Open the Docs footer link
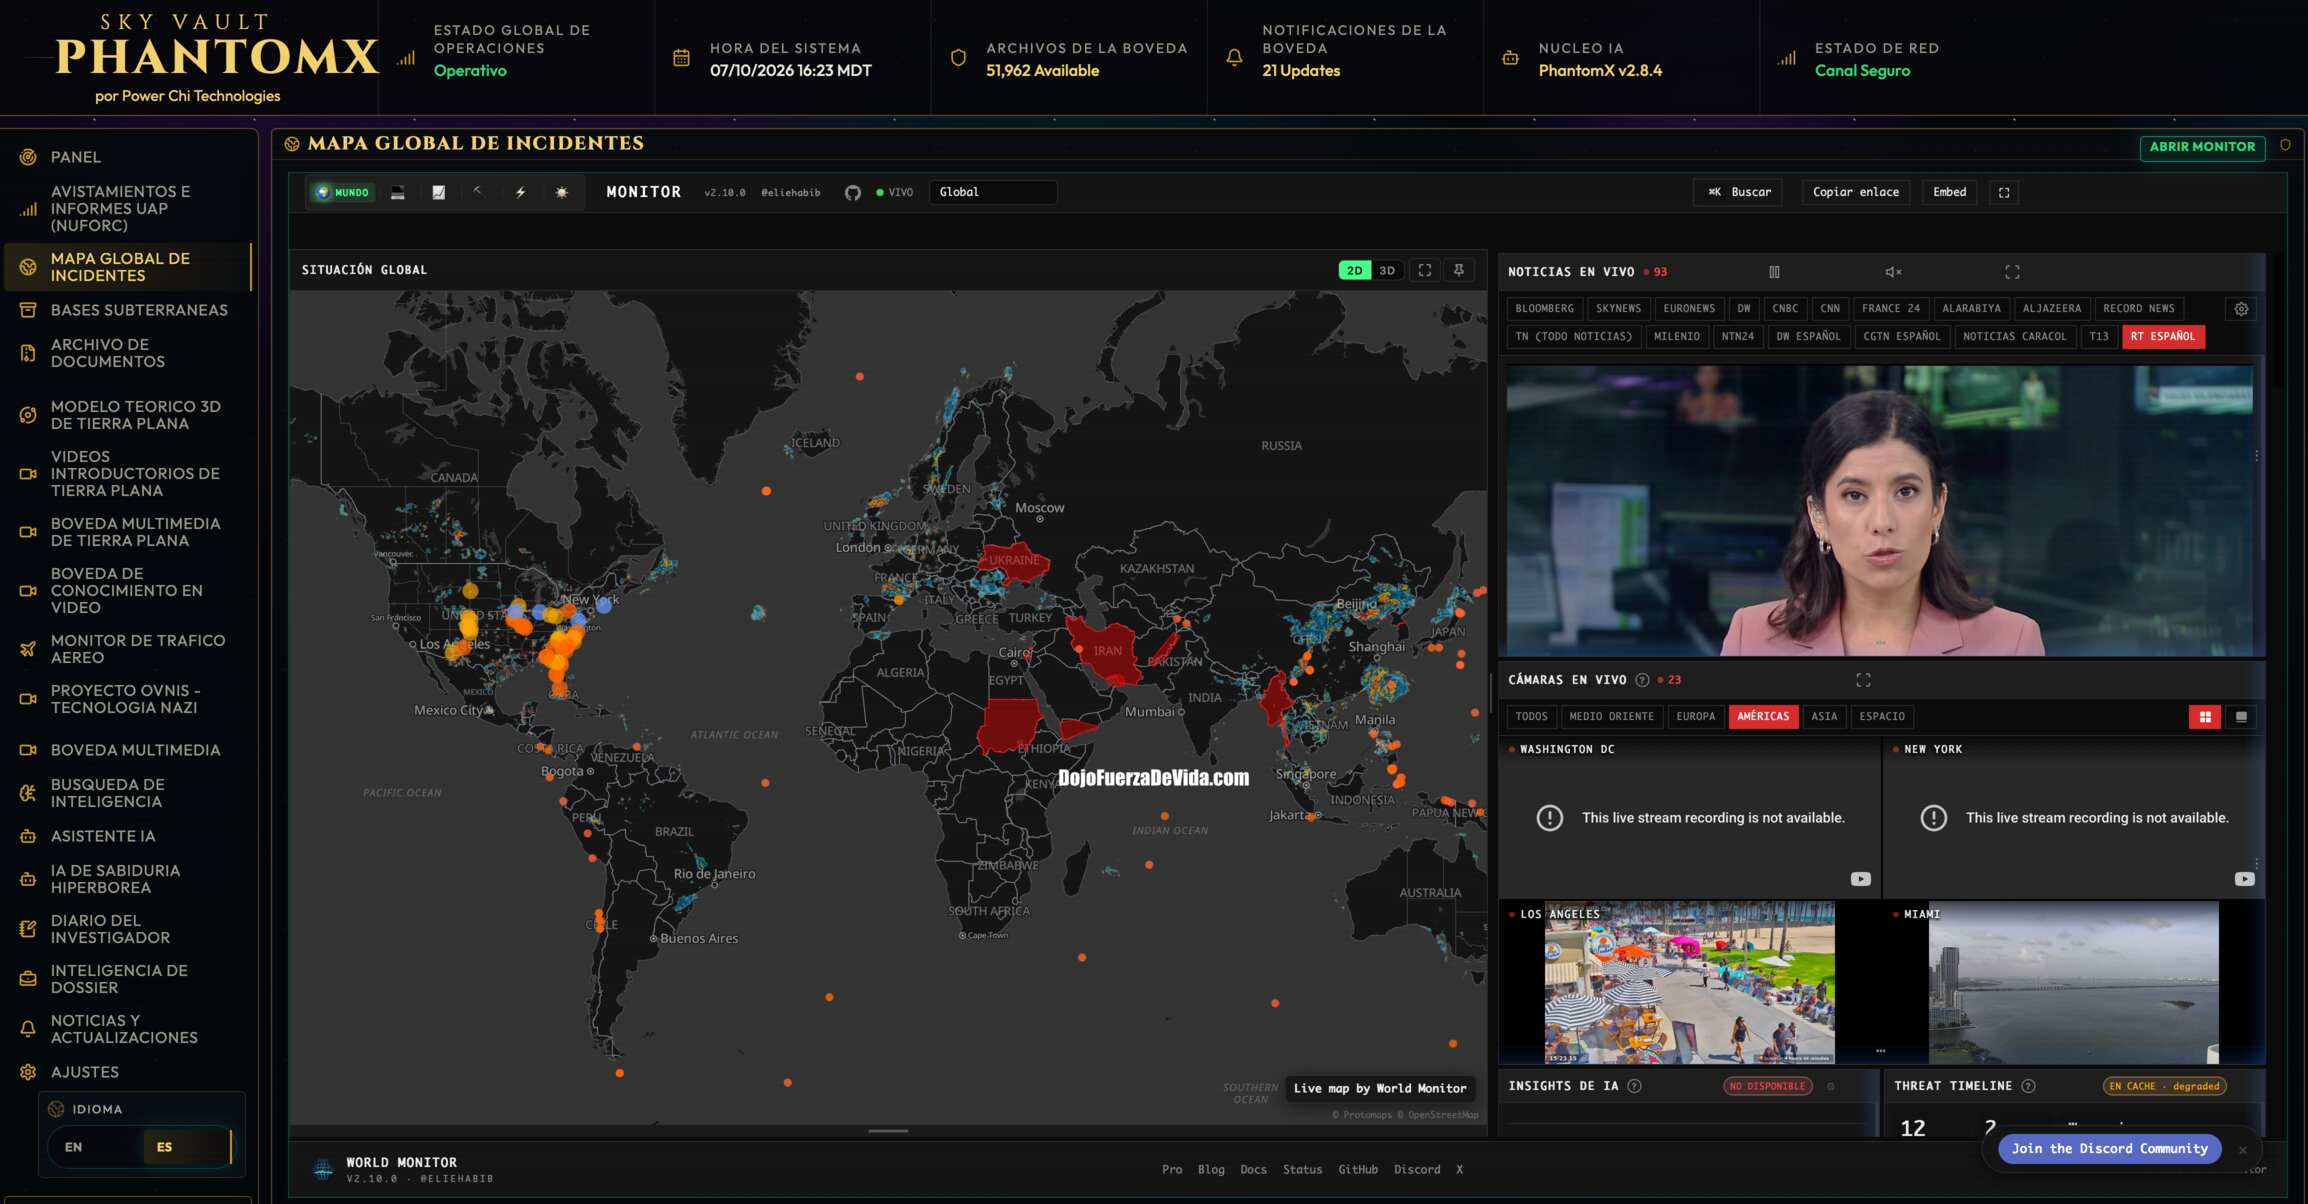The image size is (2308, 1204). [1253, 1170]
